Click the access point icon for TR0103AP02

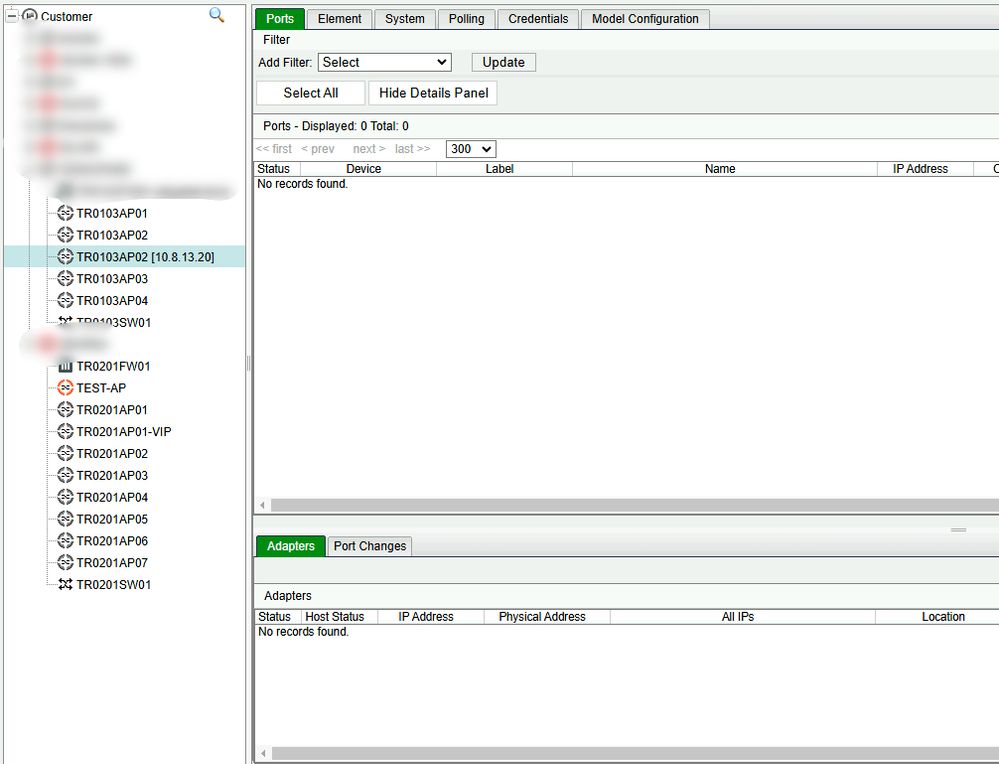pos(65,234)
